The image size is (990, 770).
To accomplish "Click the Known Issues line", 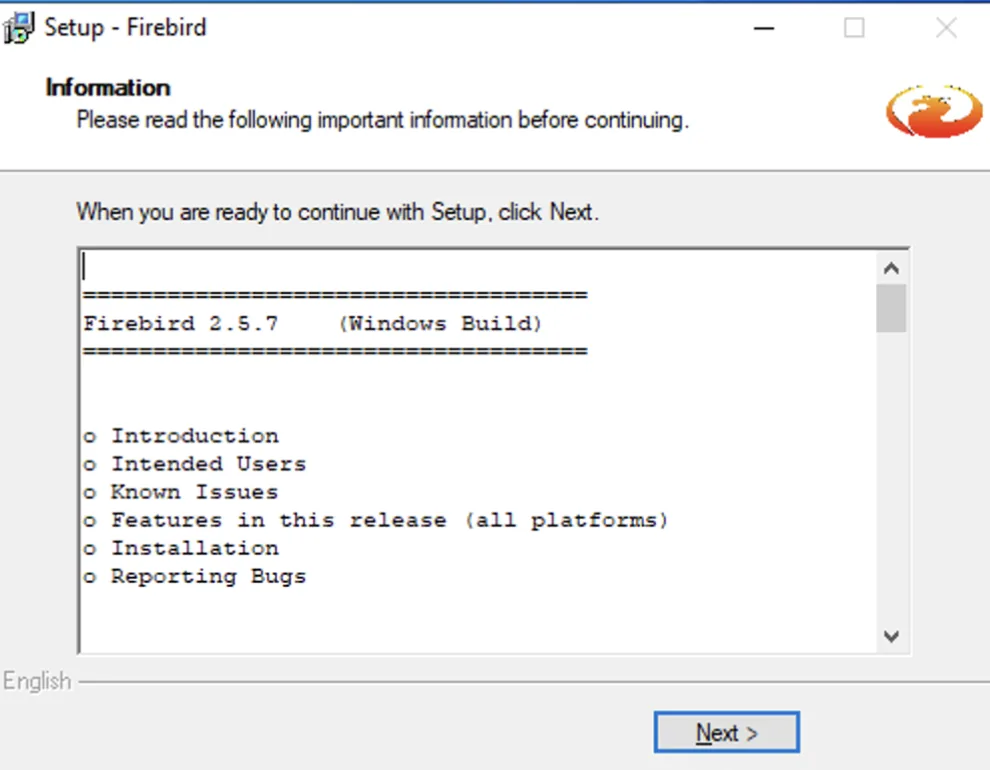I will click(x=181, y=492).
